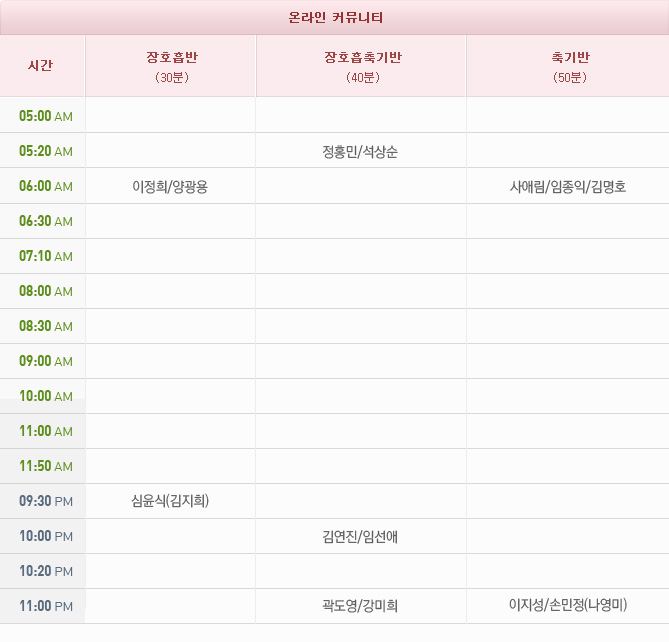Select the 장호흡반 (30분) column header
Image resolution: width=669 pixels, height=642 pixels.
(171, 66)
